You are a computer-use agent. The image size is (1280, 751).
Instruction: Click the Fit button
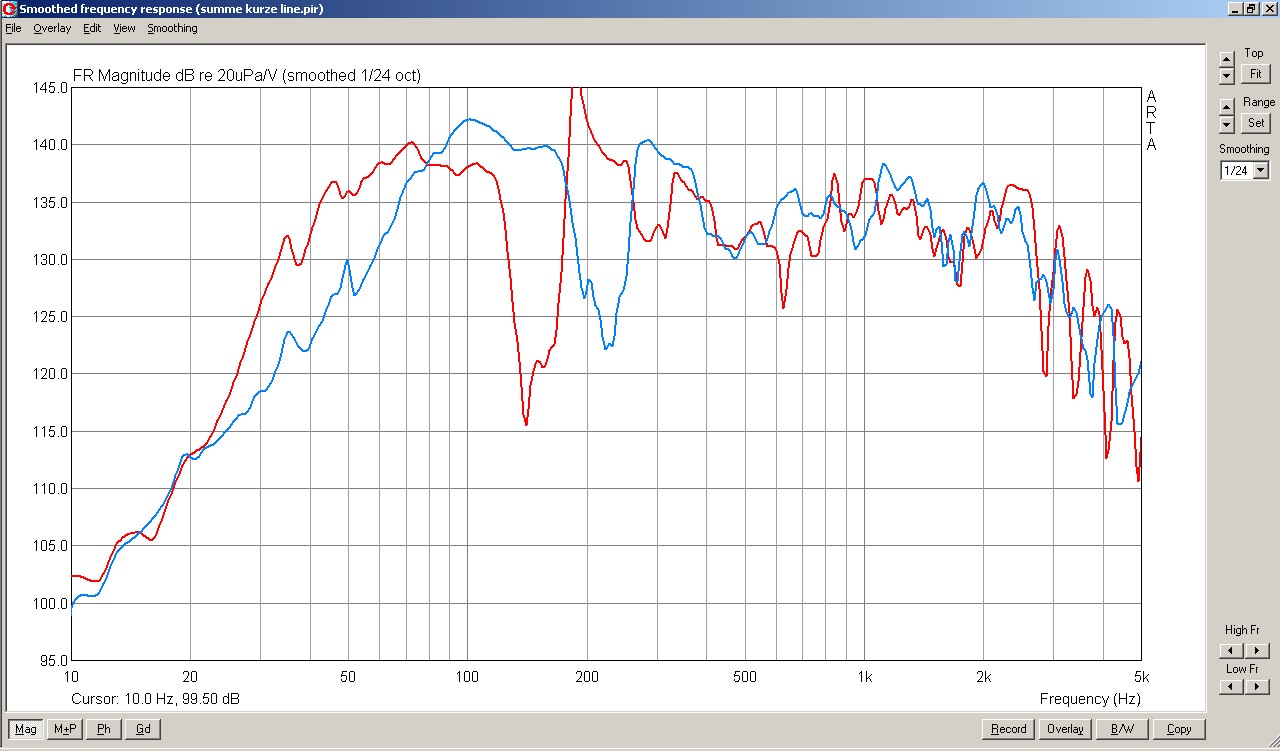tap(1255, 74)
